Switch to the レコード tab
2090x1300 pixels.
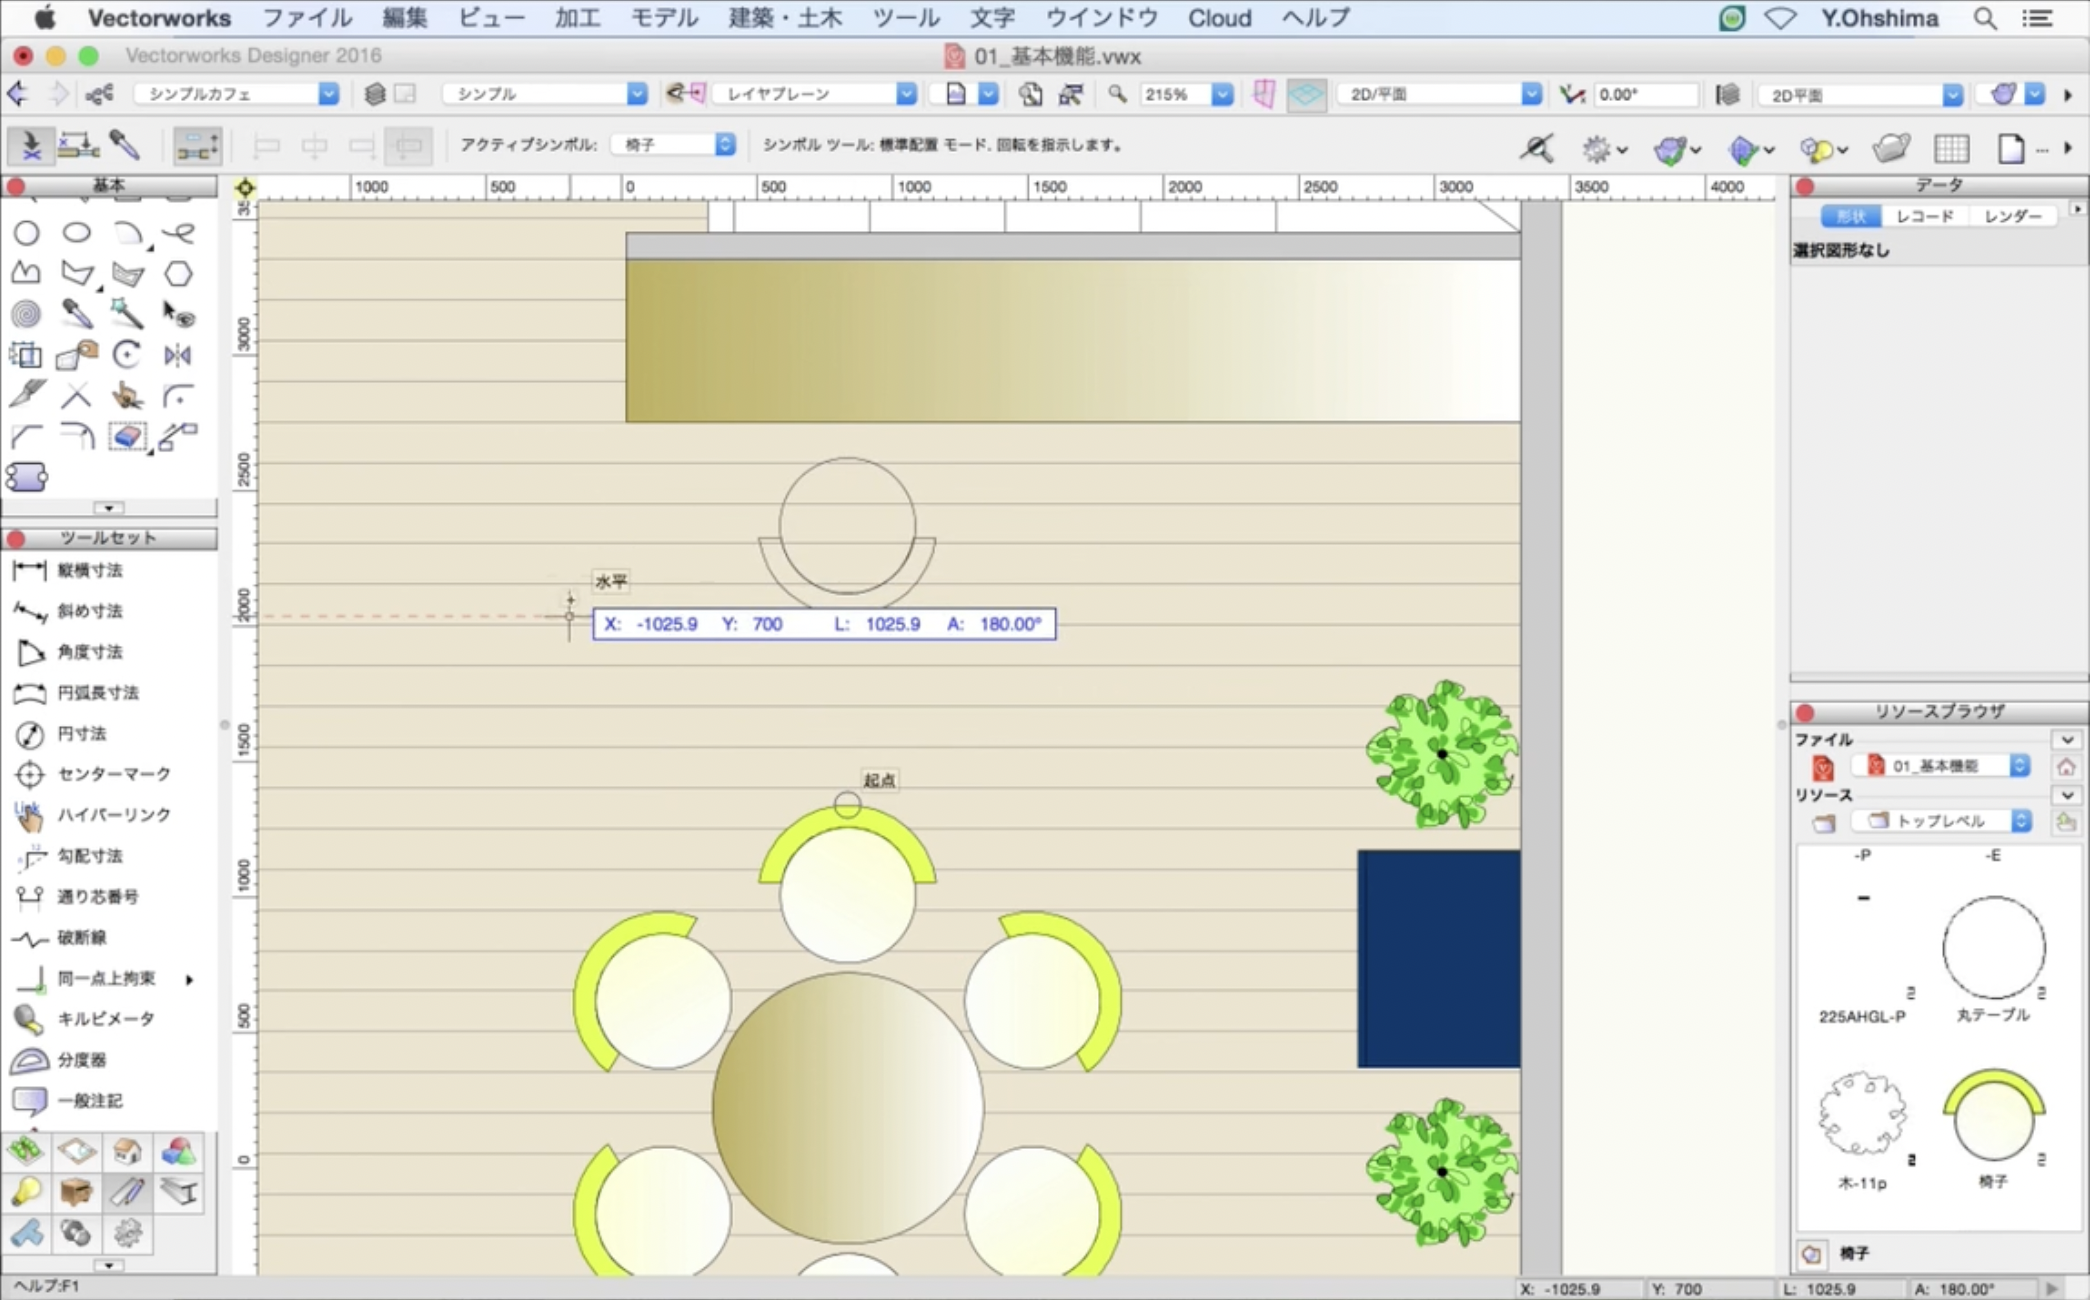[1925, 216]
